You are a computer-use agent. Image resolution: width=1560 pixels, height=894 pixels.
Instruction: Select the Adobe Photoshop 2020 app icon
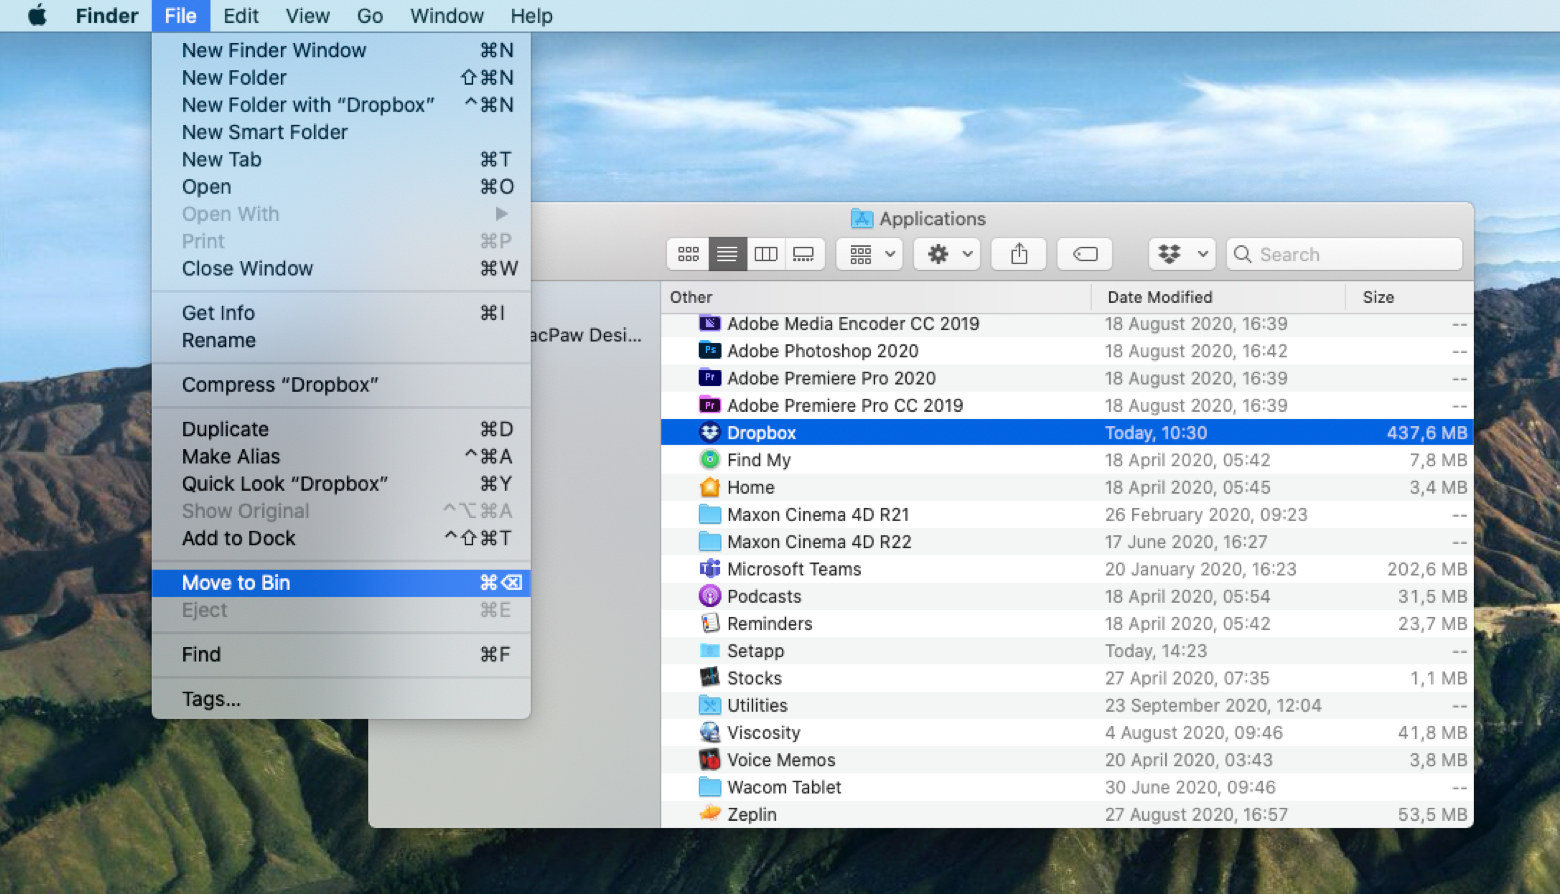click(710, 351)
